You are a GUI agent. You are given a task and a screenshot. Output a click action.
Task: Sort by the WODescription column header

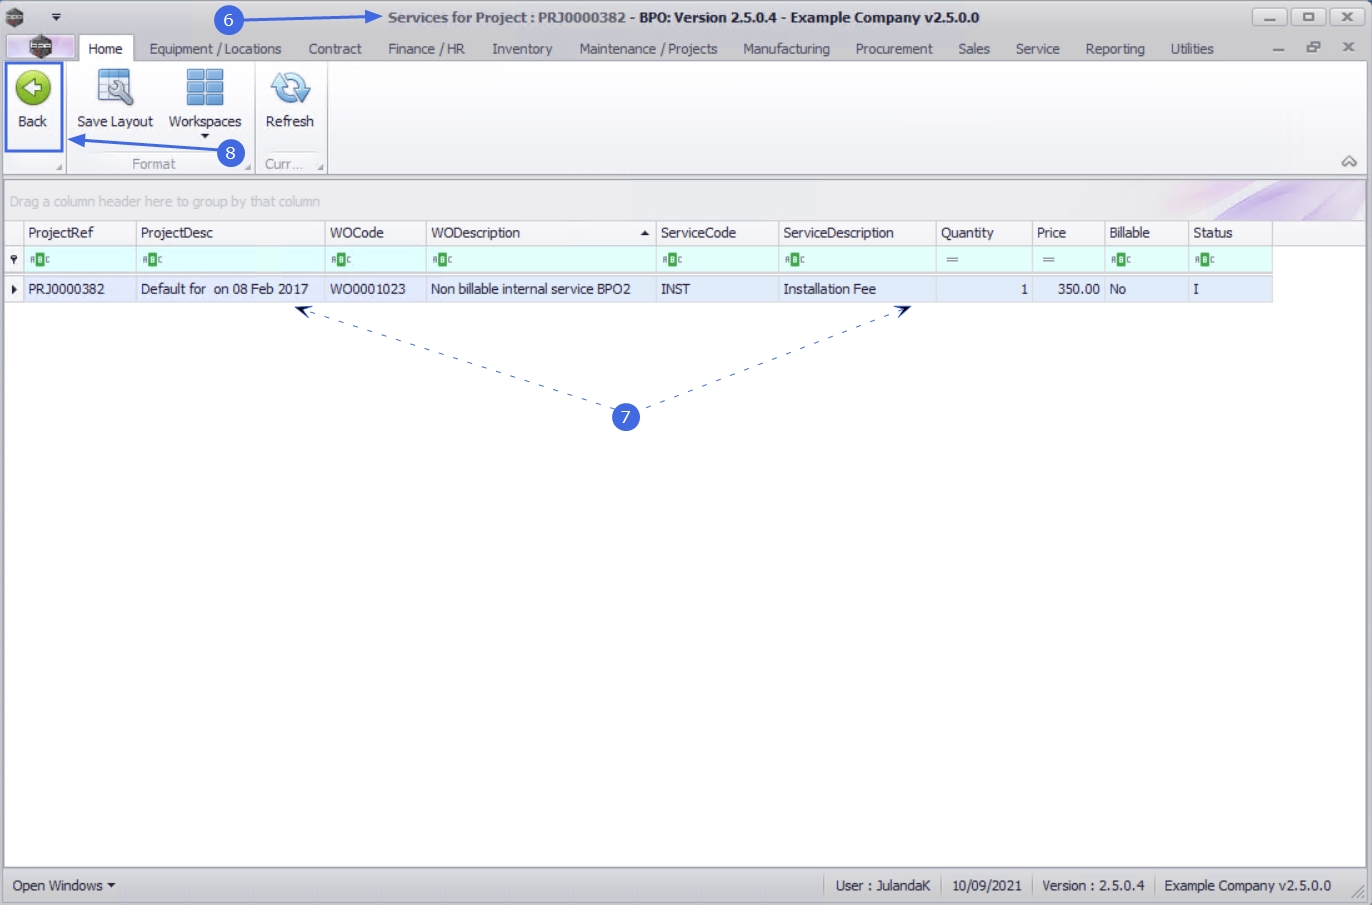(541, 233)
